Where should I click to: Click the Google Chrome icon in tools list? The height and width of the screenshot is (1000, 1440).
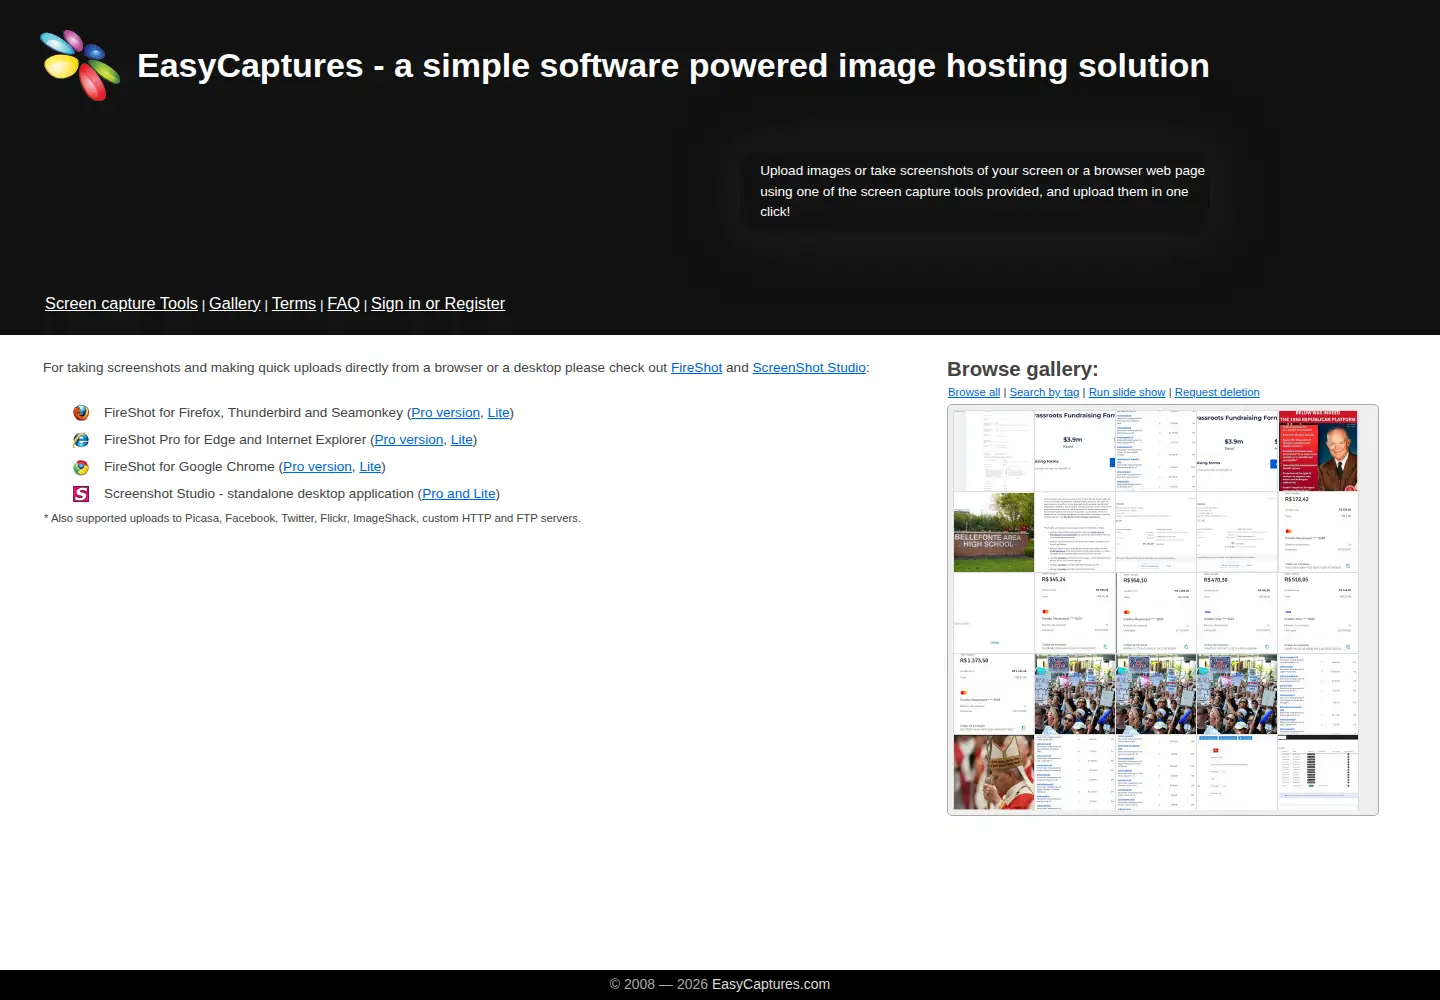[x=81, y=467]
